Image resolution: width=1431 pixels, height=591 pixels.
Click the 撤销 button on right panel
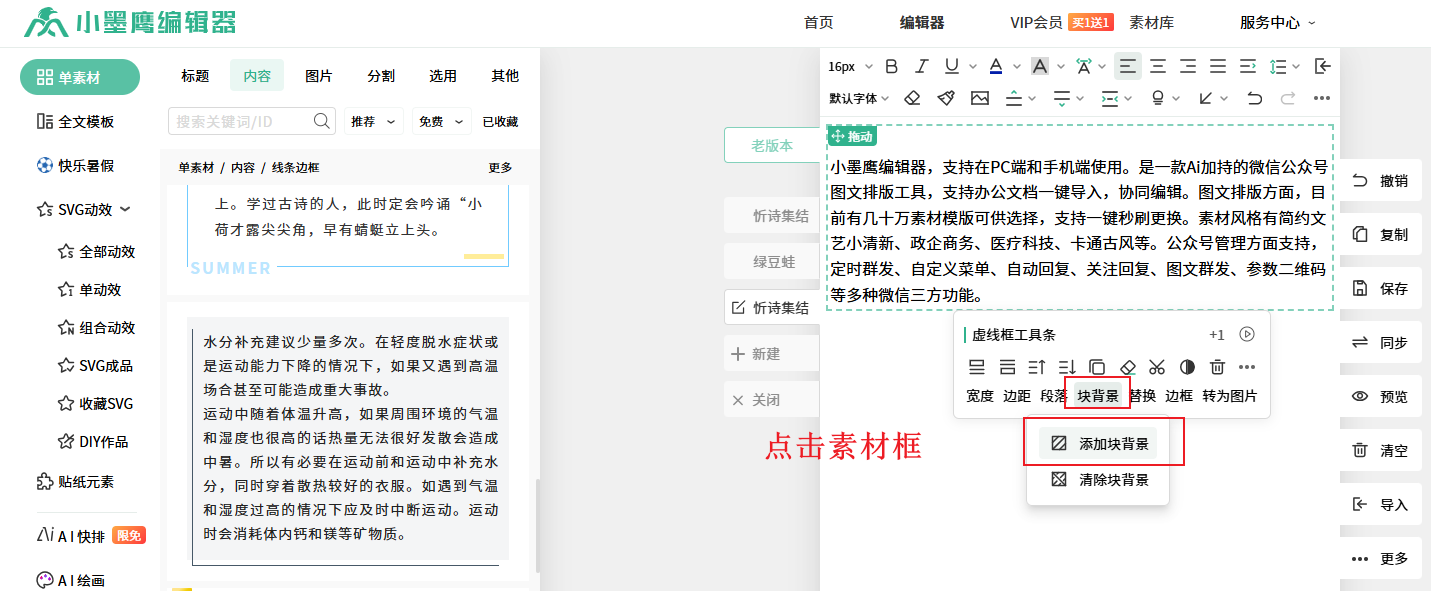click(x=1381, y=181)
